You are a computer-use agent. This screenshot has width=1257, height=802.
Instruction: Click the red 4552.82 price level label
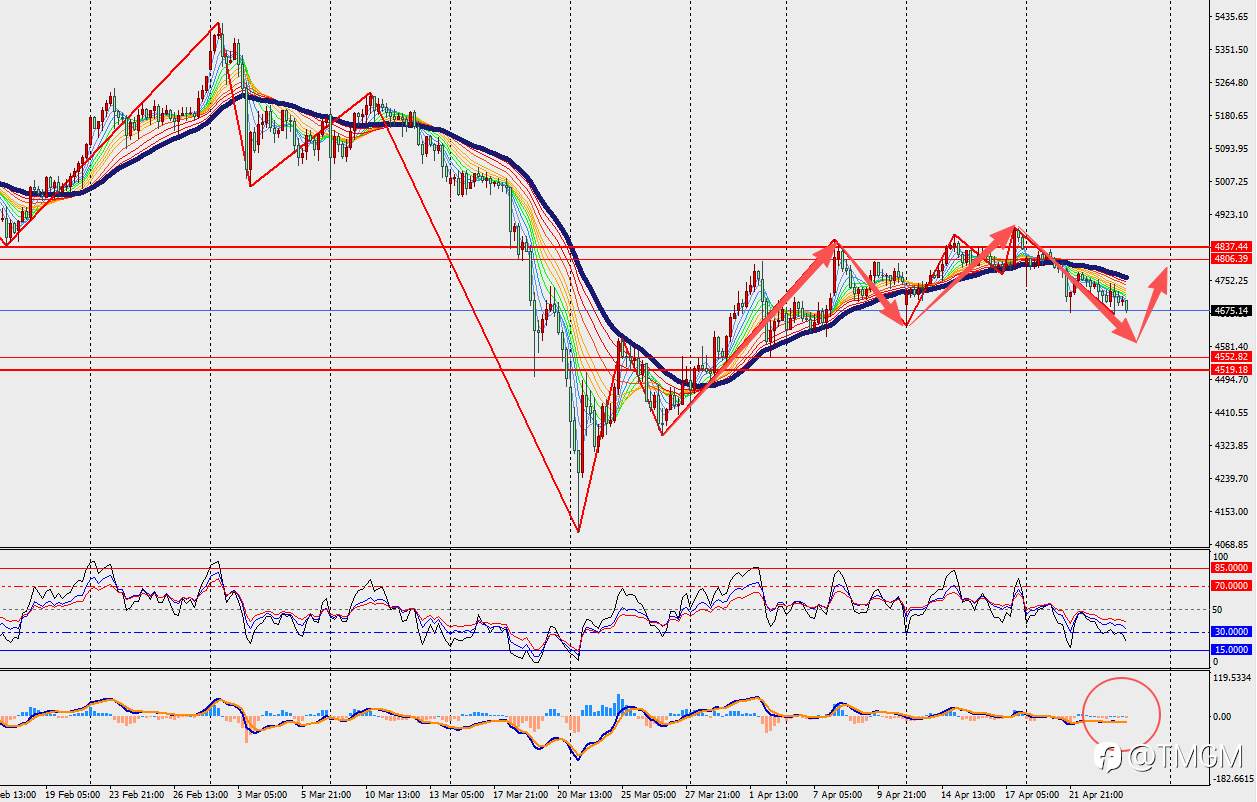(x=1231, y=357)
